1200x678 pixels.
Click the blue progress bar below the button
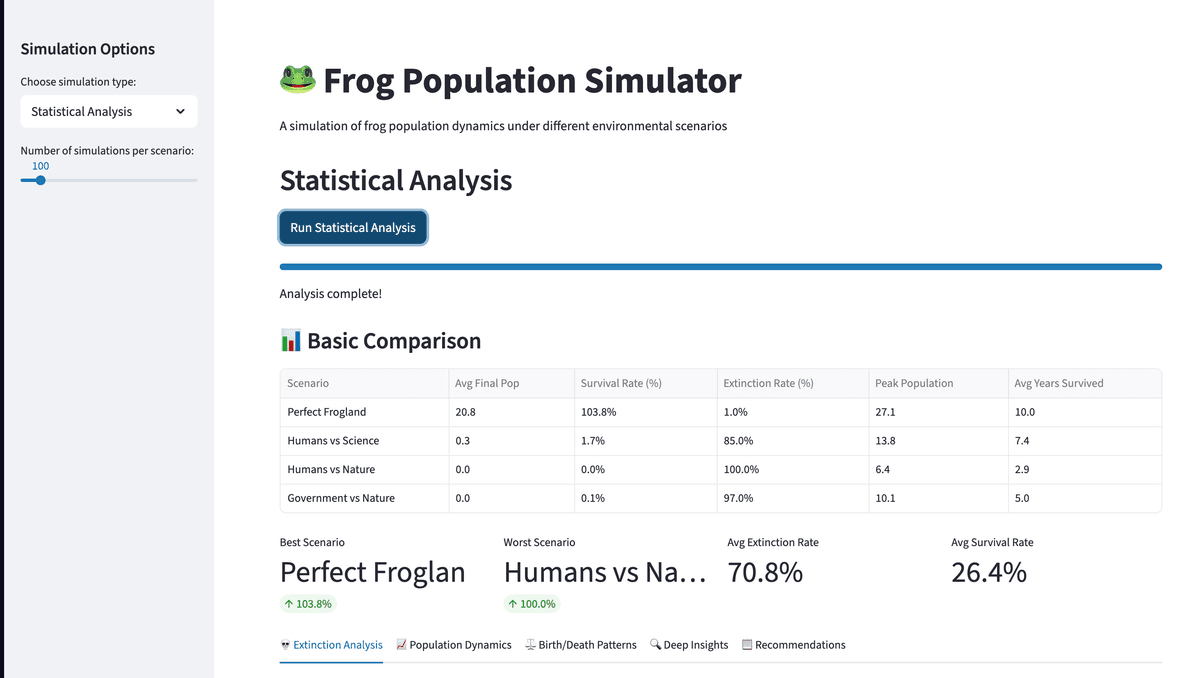[x=720, y=266]
